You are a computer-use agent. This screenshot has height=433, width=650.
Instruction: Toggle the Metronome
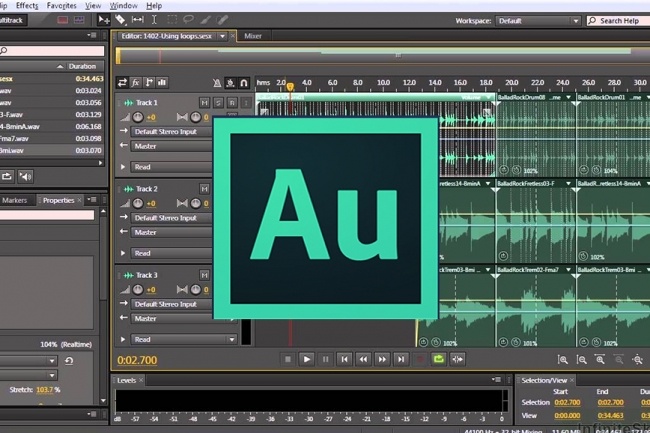(x=217, y=83)
